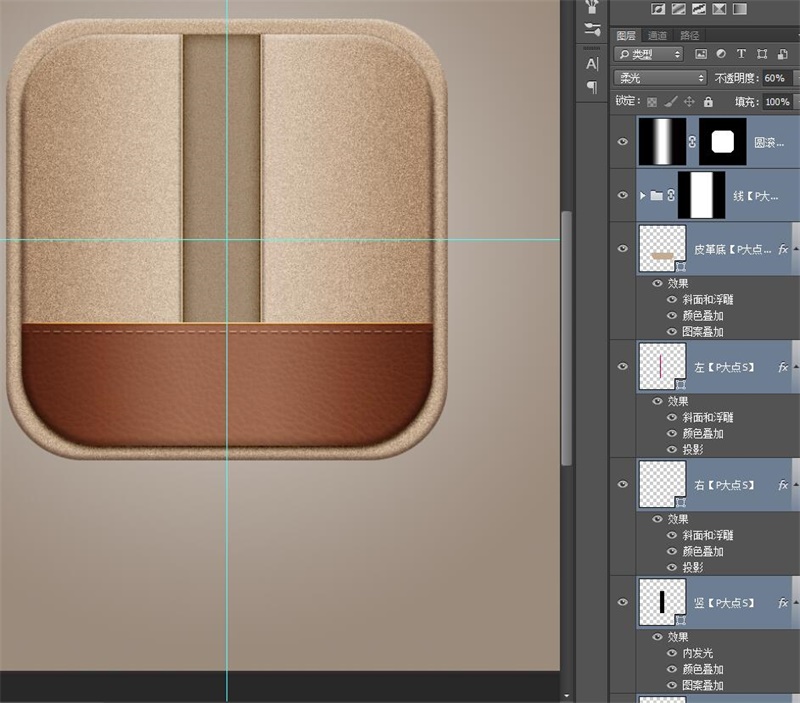The image size is (800, 703).
Task: Click the canvas vertical scrollbar thumb
Action: click(x=566, y=338)
